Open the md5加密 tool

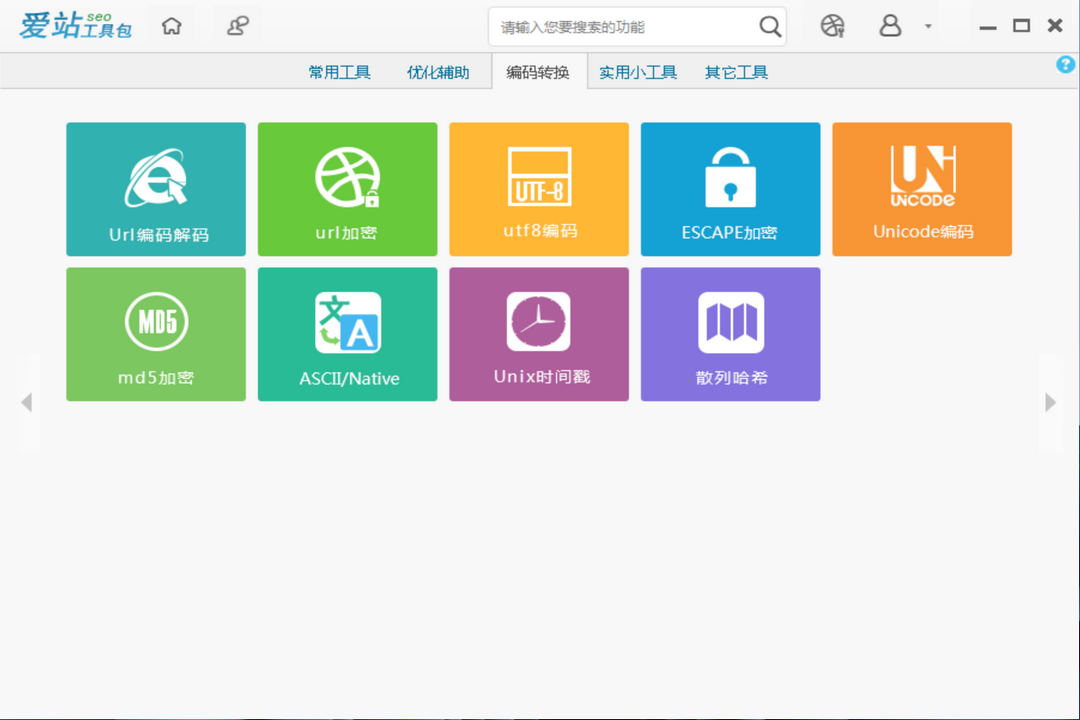point(155,333)
